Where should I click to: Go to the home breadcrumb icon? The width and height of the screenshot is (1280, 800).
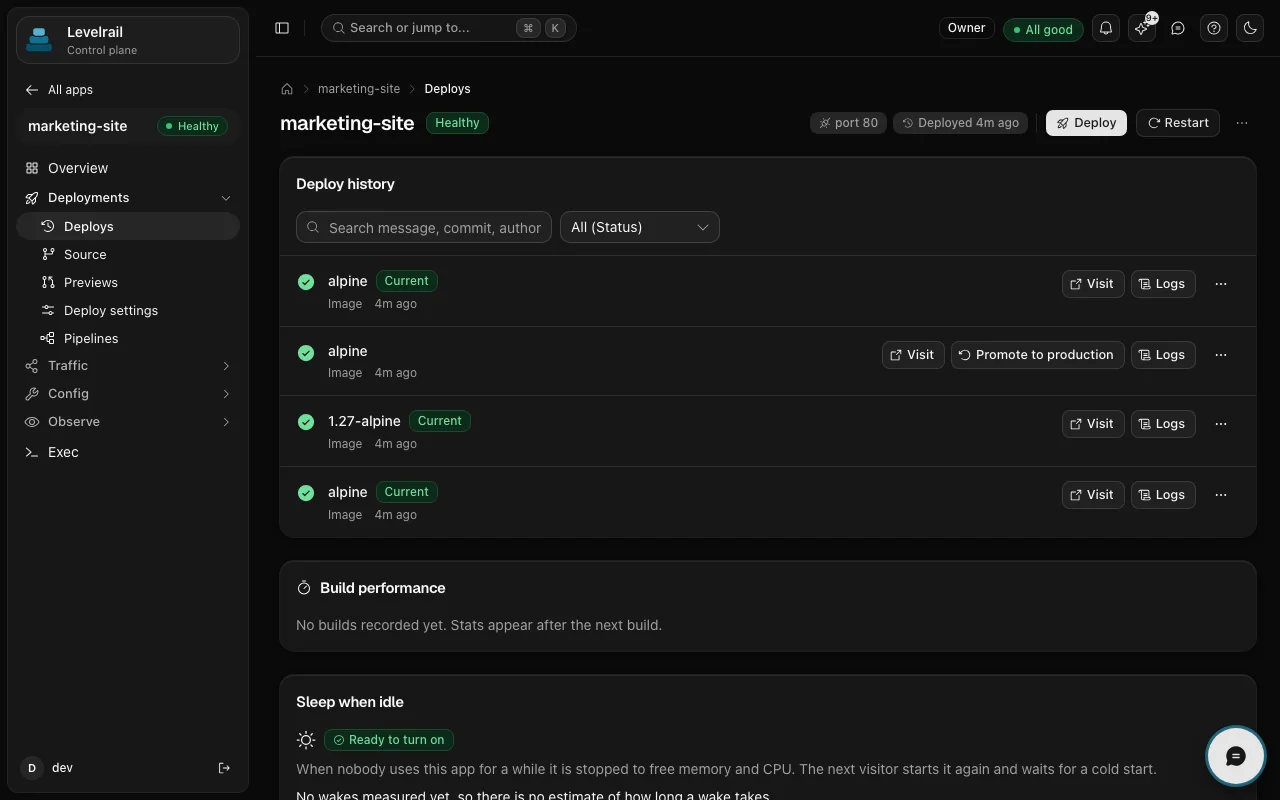287,89
